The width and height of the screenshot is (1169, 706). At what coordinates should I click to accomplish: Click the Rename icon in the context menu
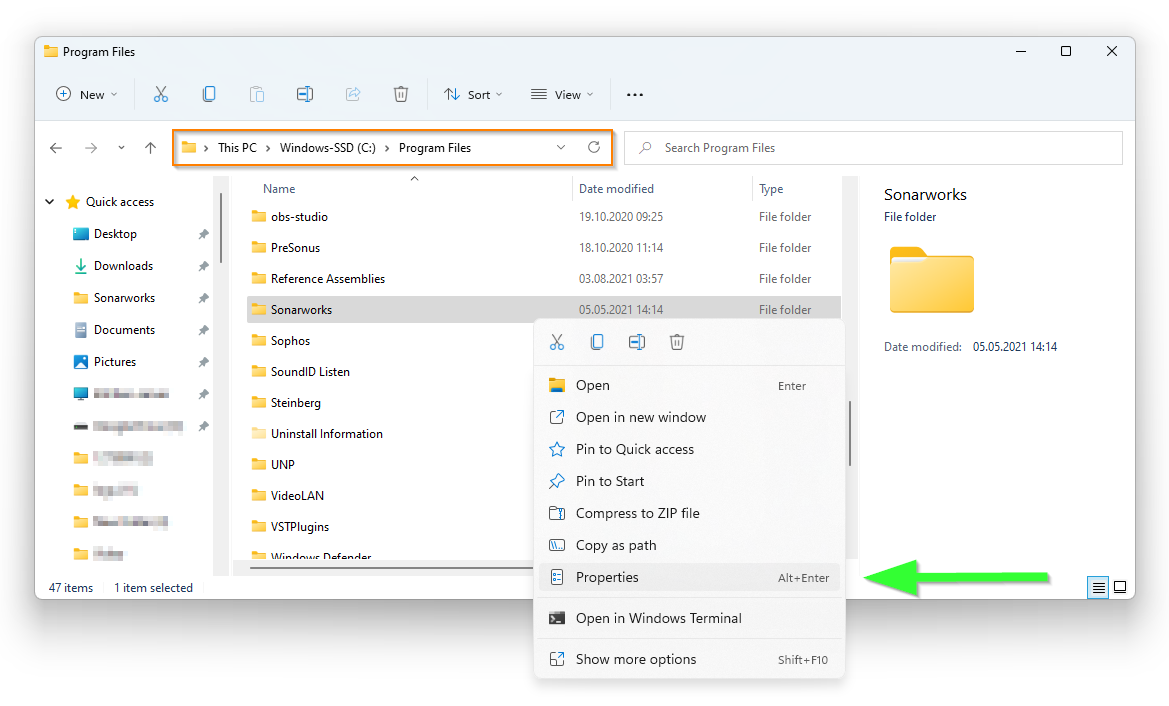pos(637,342)
